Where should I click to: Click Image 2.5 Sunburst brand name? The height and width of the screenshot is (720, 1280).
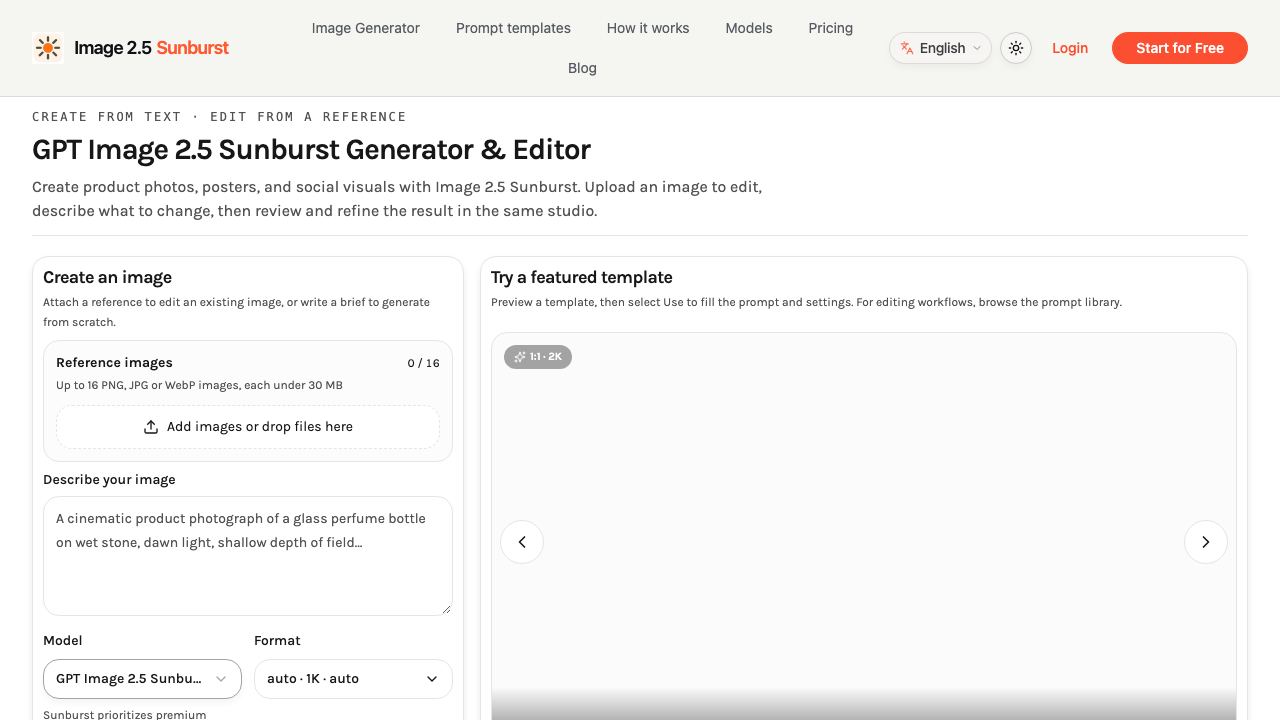tap(151, 48)
